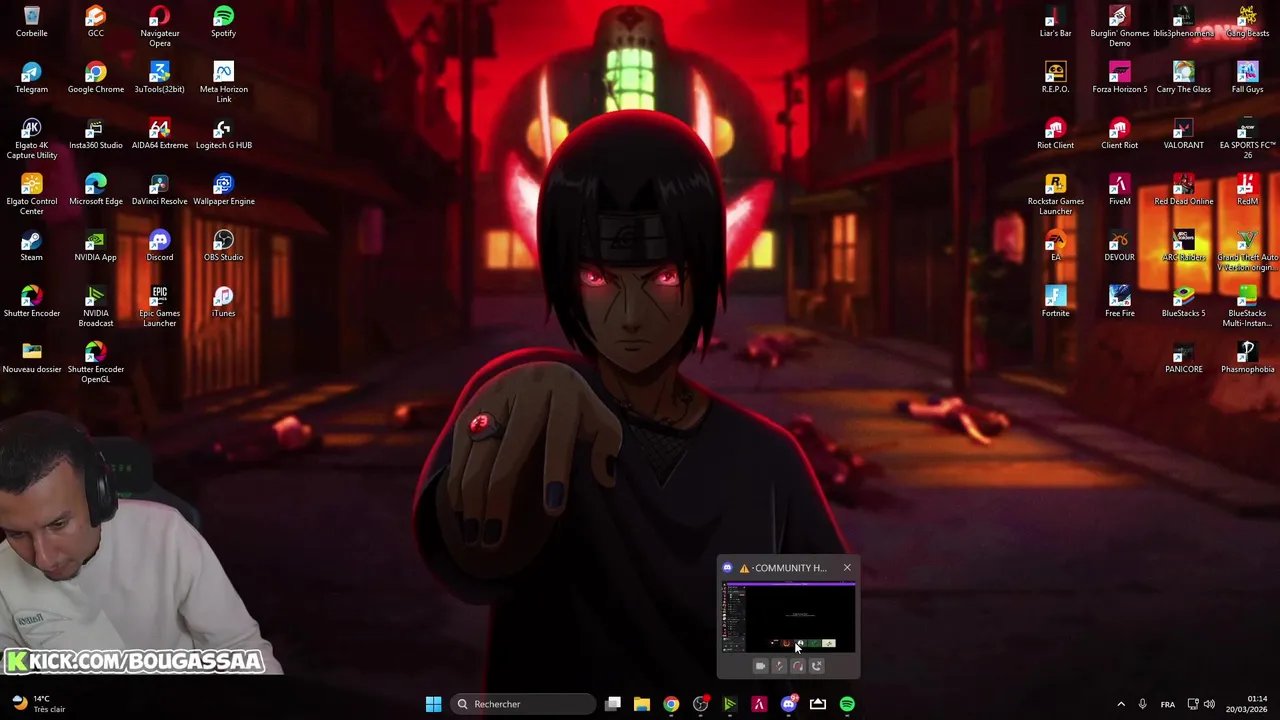Image resolution: width=1280 pixels, height=720 pixels.
Task: Launch Gang Beasts shortcut
Action: pos(1247,22)
